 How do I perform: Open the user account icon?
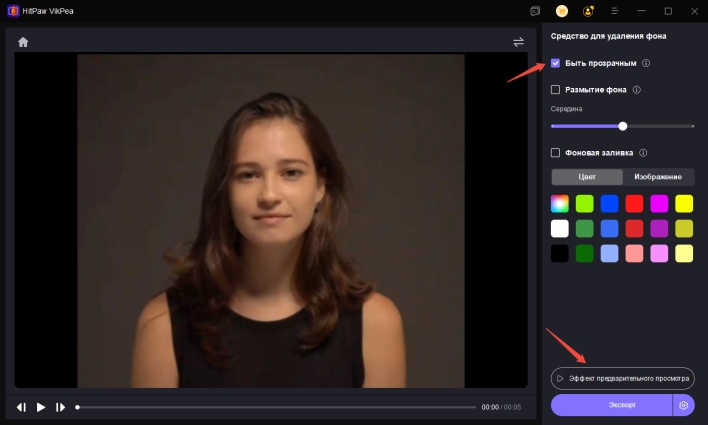coord(588,11)
